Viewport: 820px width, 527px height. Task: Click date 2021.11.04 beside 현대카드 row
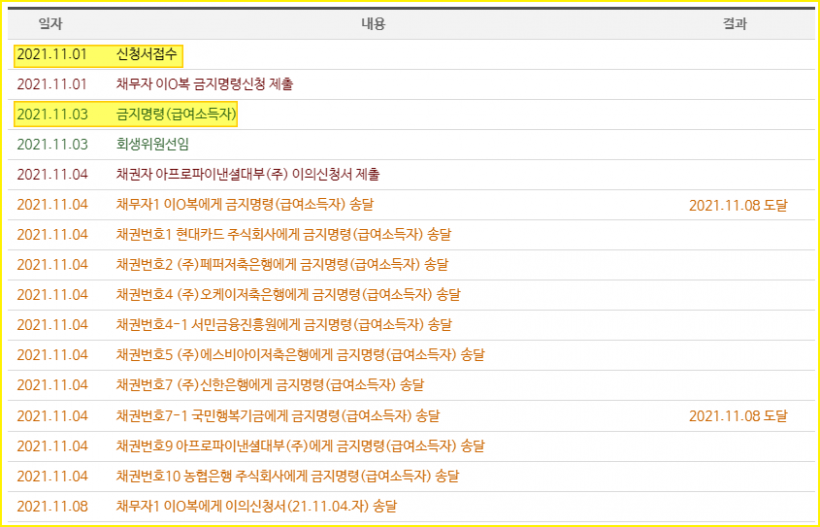[x=52, y=235]
